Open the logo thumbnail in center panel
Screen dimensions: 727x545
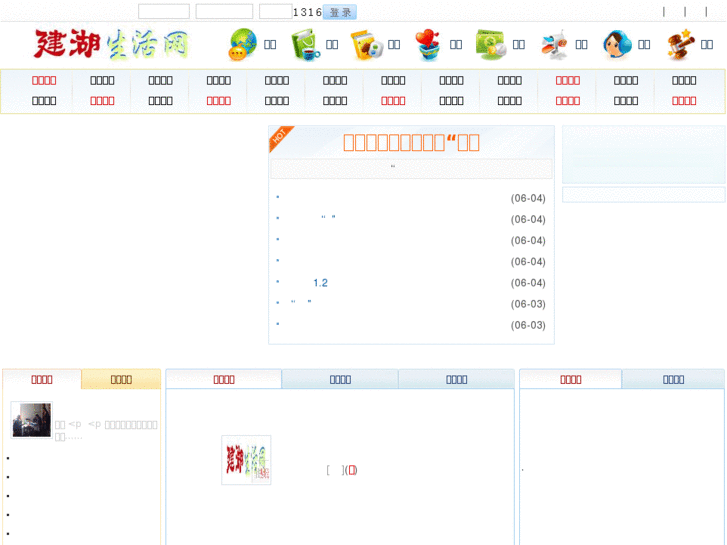tap(246, 460)
